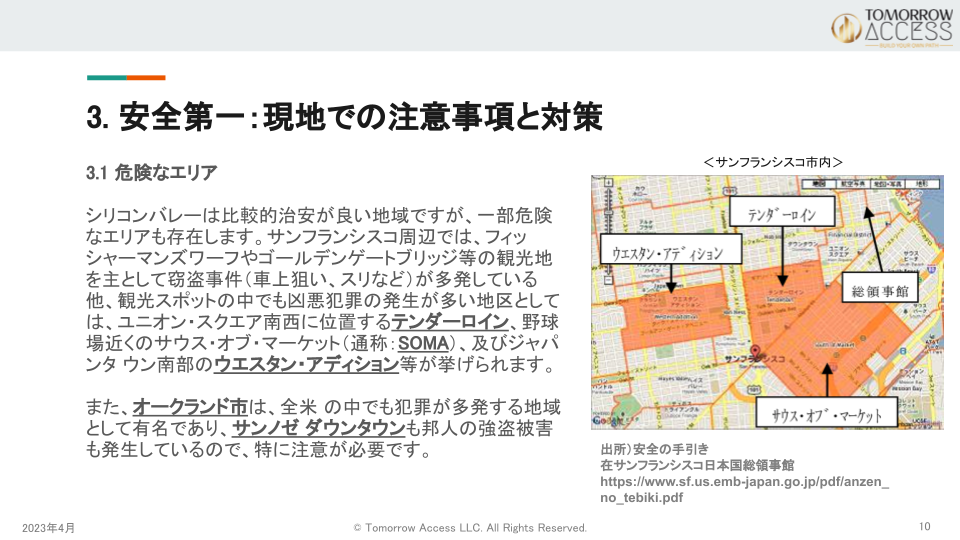The image size is (960, 540).
Task: Click the first paragraph line starting シリコンバレーは
Action: tap(319, 215)
